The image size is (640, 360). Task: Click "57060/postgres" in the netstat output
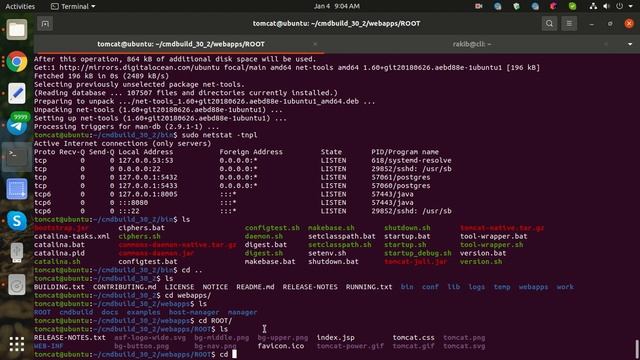point(400,186)
